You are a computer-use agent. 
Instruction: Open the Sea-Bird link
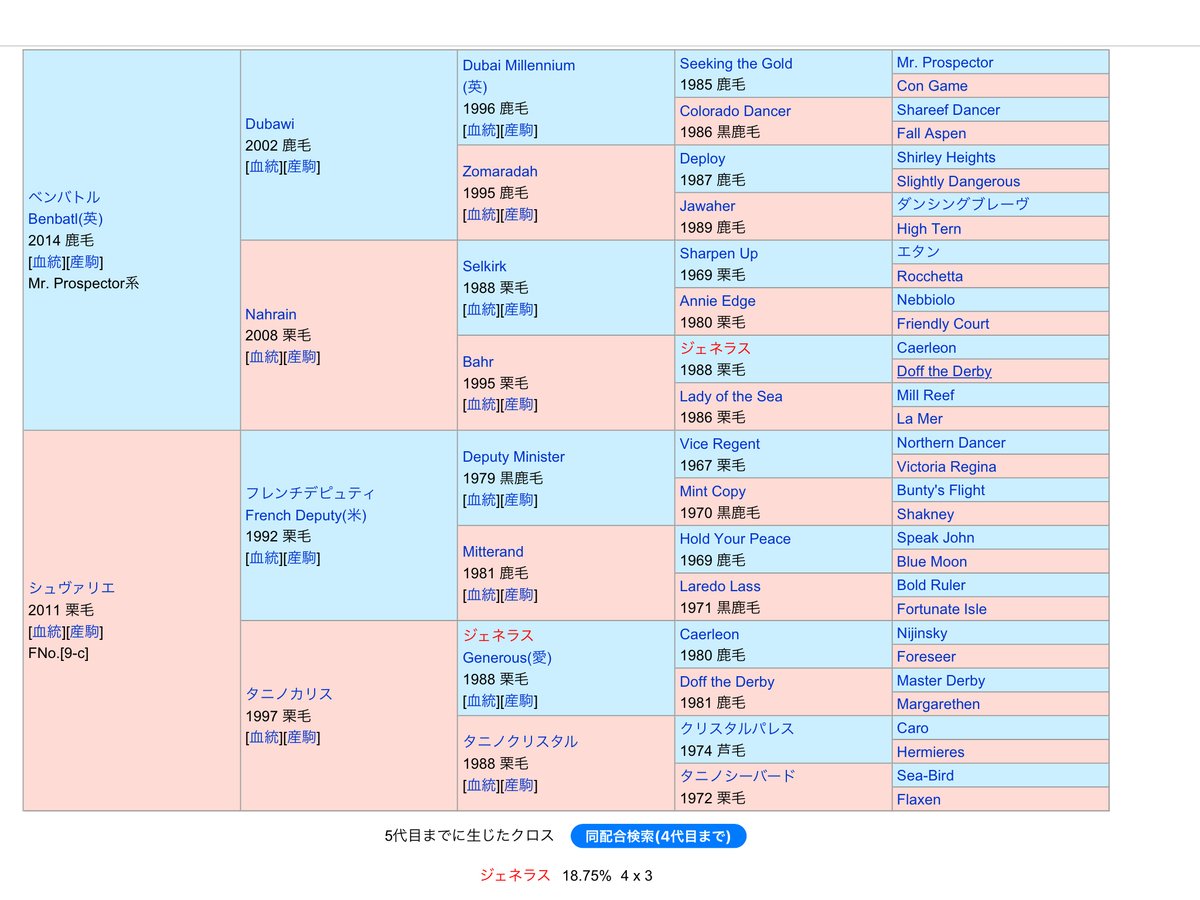925,776
